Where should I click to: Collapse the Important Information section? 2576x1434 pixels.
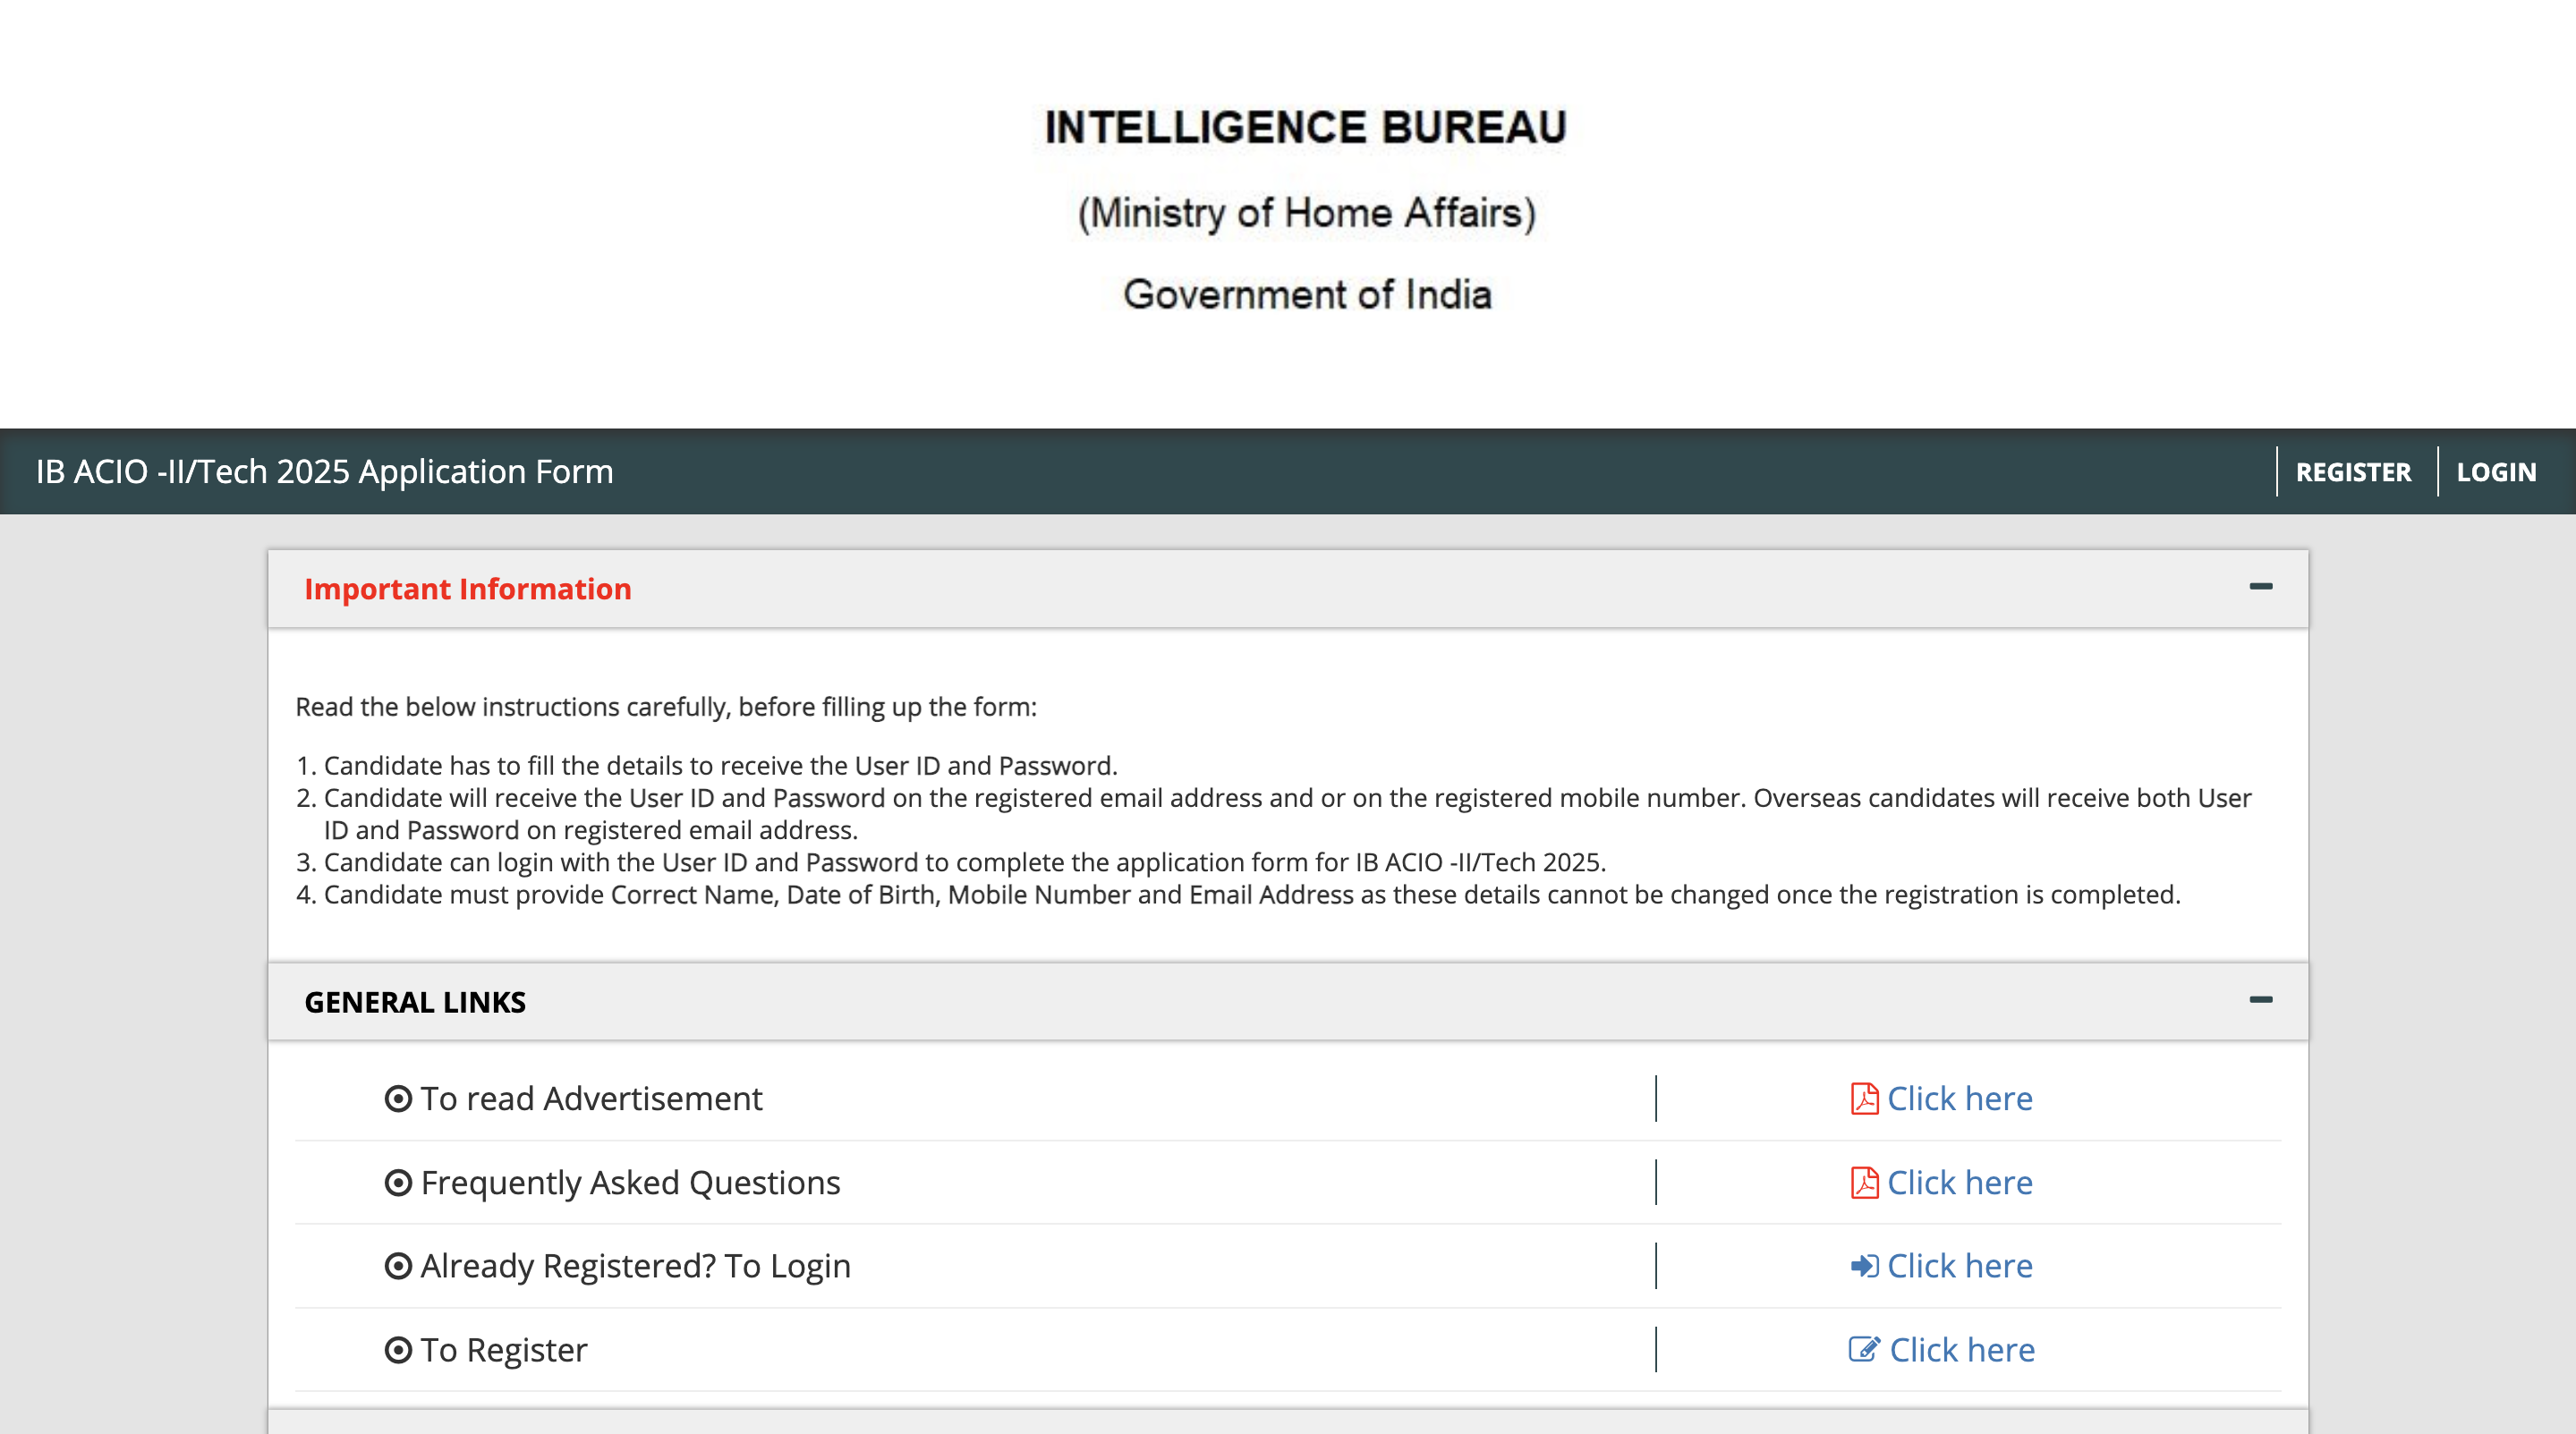coord(2260,587)
